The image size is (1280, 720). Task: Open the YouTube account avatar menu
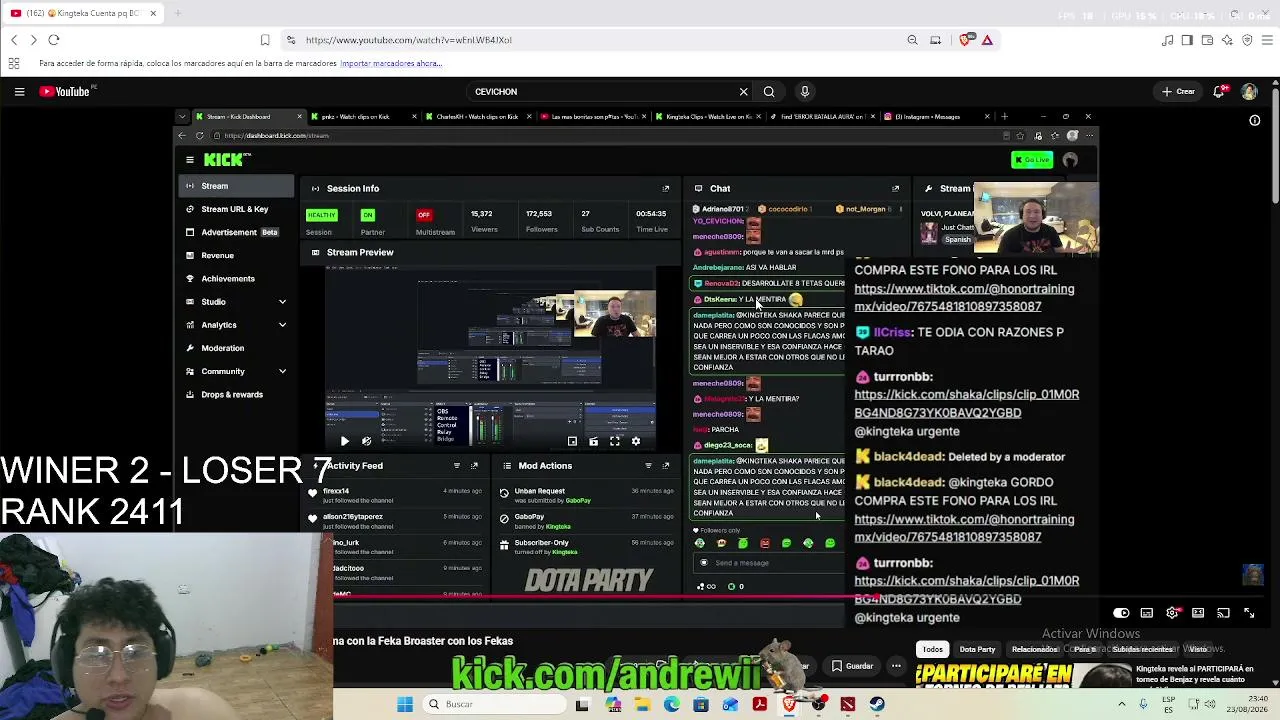coord(1249,92)
